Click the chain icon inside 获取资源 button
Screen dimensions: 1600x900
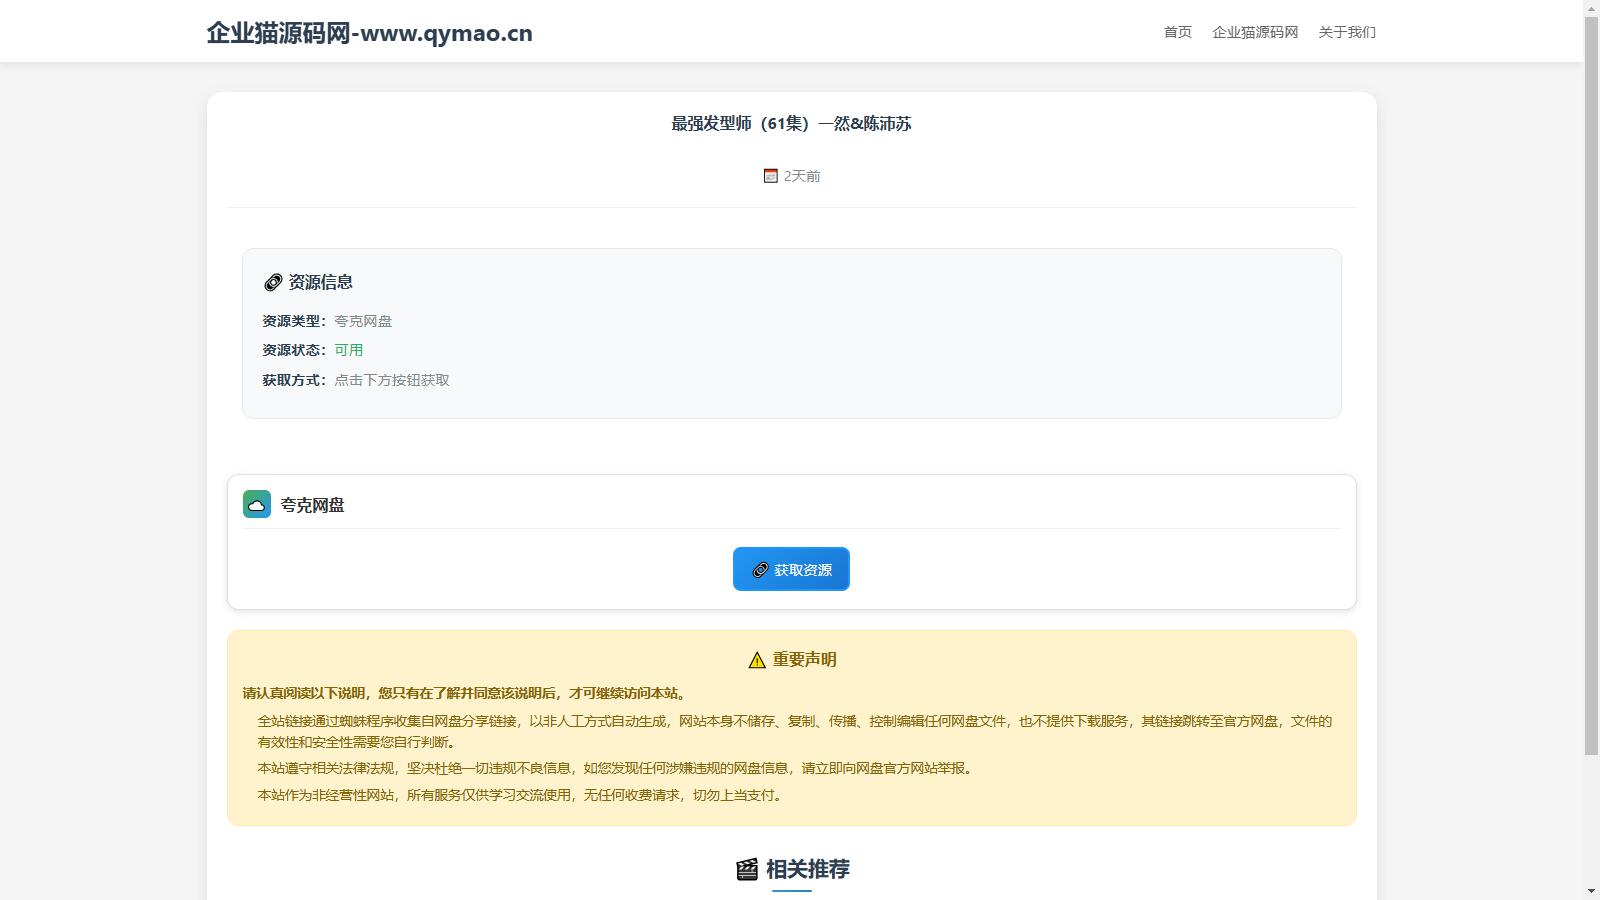point(760,570)
